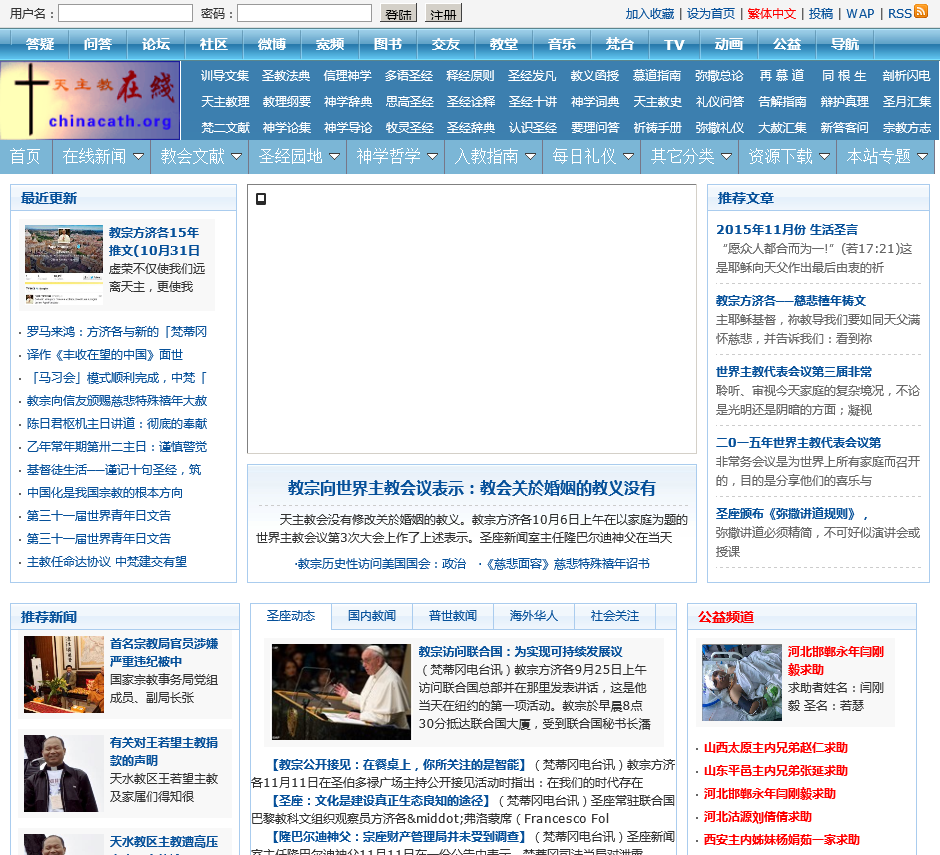Open 圣座颁布《弥撒讲道规则》 article
The width and height of the screenshot is (940, 855).
point(791,514)
